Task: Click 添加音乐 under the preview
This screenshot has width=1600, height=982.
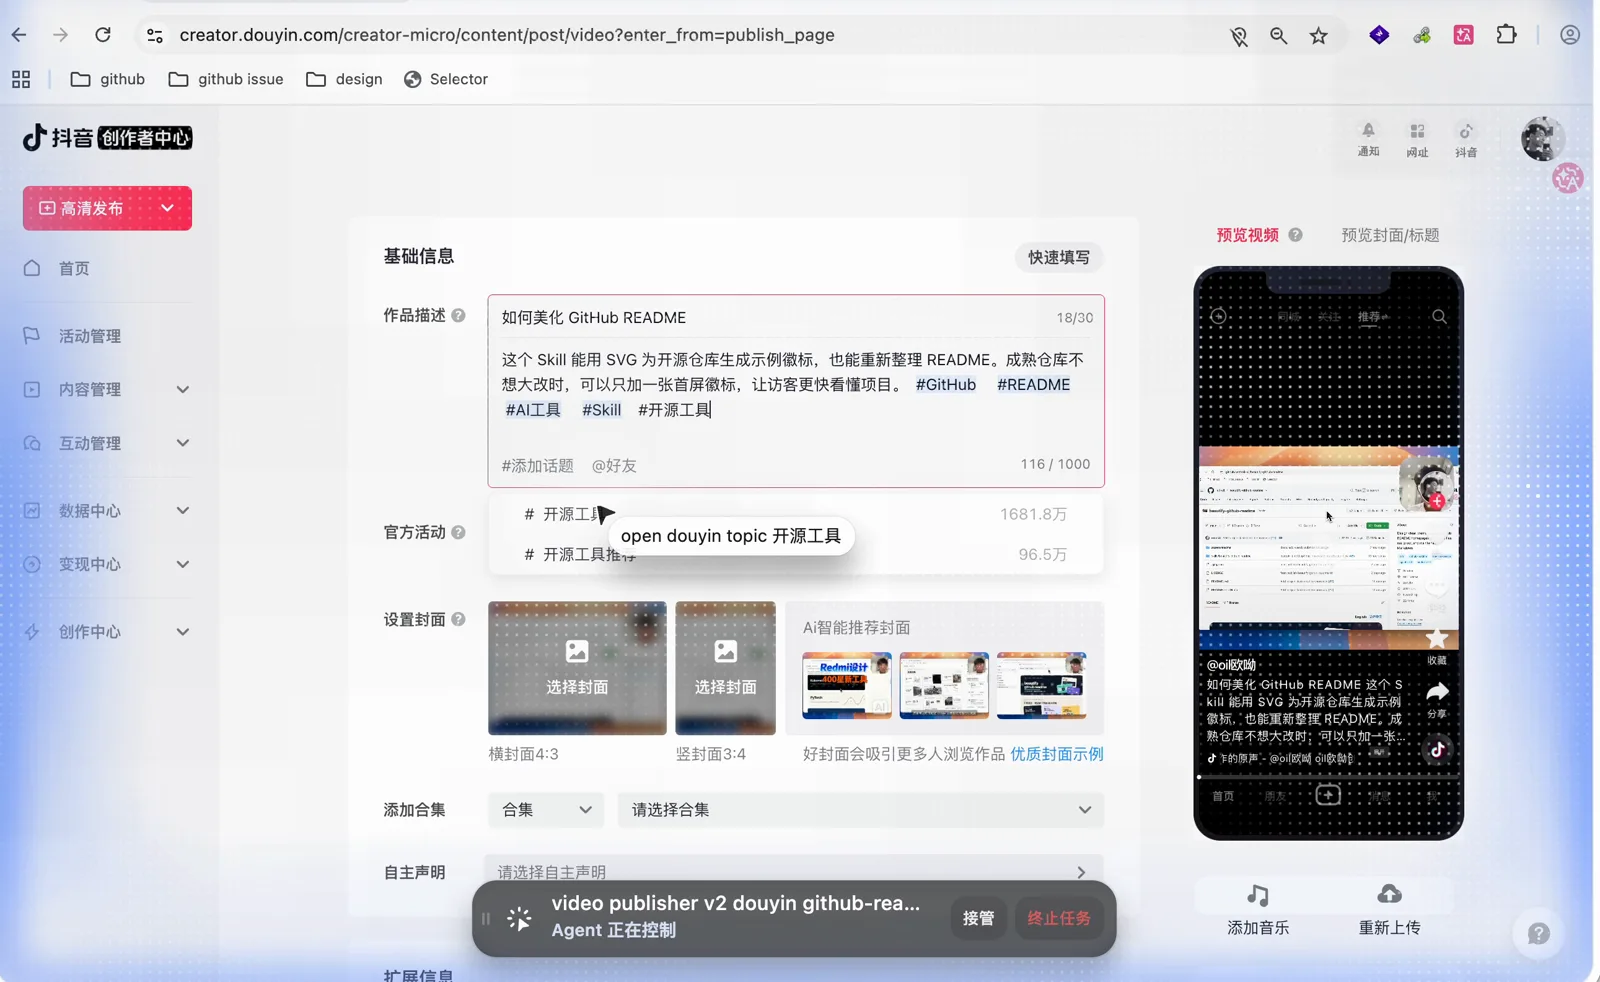Action: pos(1258,909)
